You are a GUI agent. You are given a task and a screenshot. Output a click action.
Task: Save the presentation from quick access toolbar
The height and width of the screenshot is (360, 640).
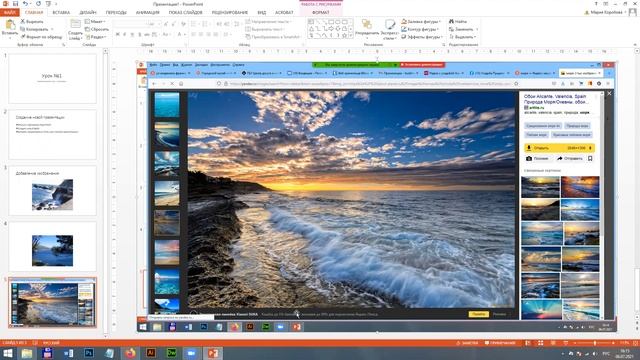coord(15,4)
